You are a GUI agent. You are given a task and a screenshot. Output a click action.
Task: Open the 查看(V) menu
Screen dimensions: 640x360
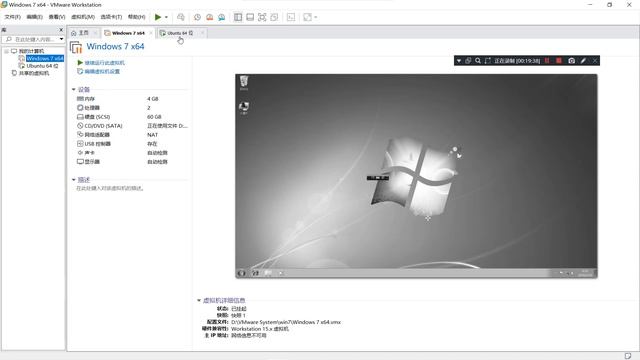pos(57,17)
